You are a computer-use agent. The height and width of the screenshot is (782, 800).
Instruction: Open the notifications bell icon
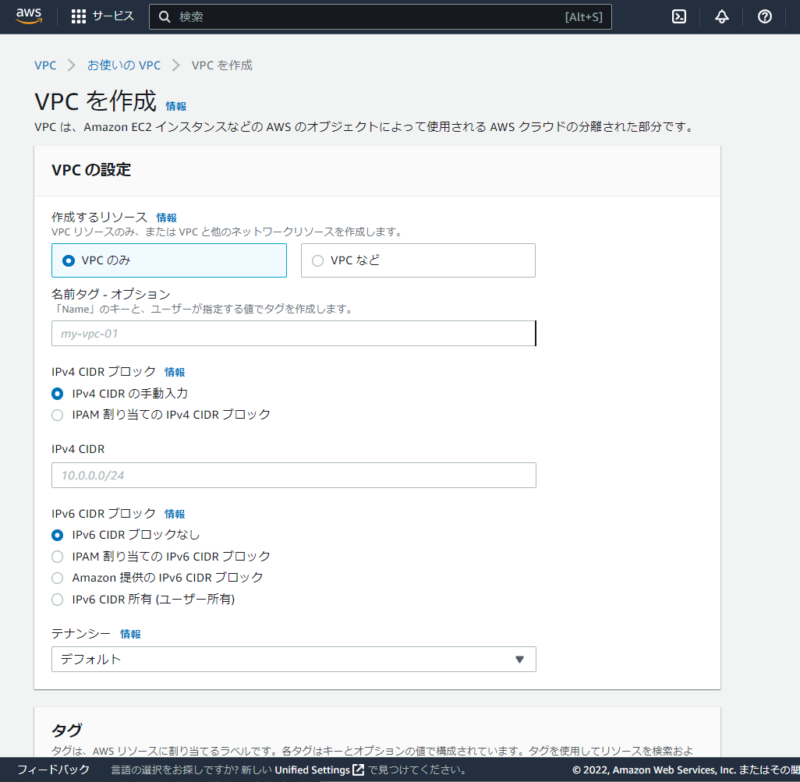click(721, 17)
